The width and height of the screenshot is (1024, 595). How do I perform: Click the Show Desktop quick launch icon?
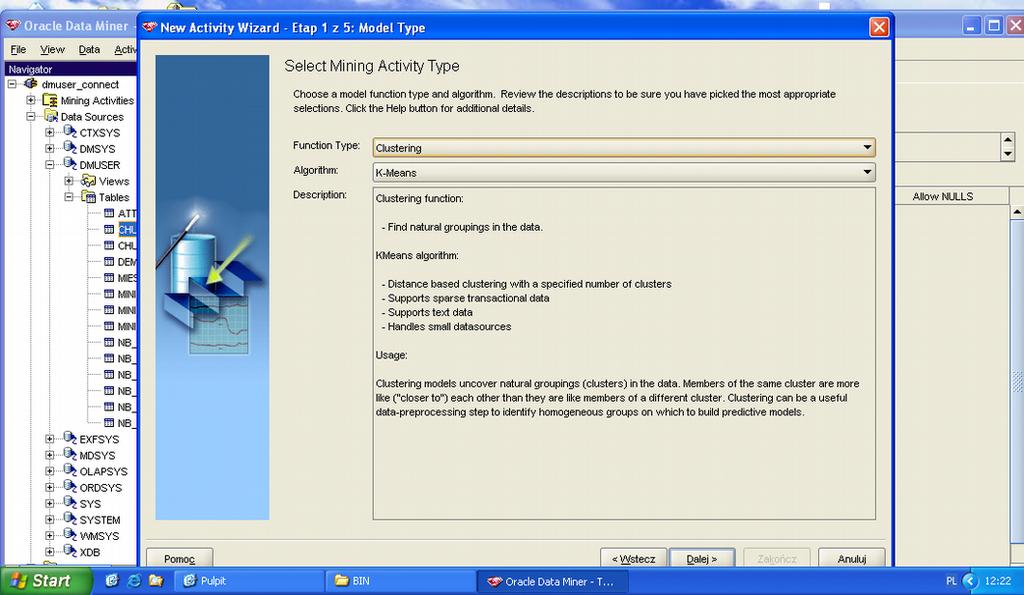tap(112, 580)
